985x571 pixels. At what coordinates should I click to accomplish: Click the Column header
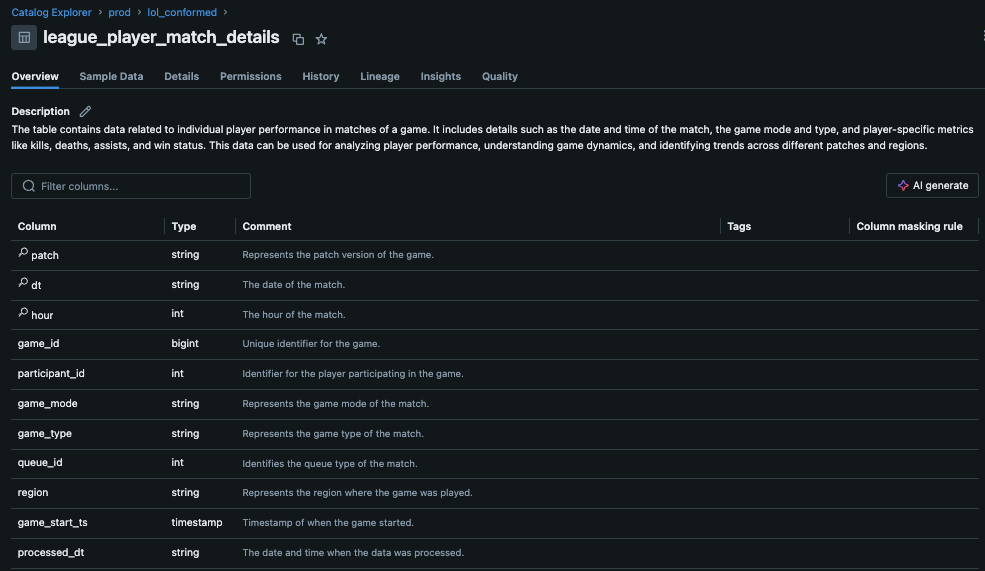[x=37, y=226]
